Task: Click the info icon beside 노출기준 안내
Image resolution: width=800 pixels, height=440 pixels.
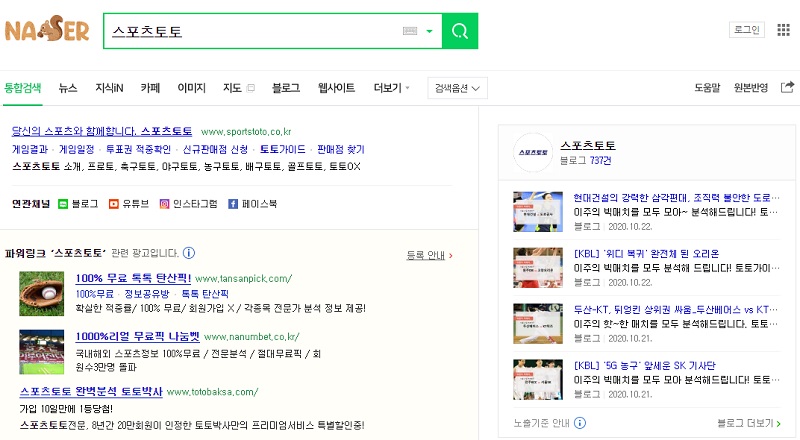Action: [x=580, y=423]
